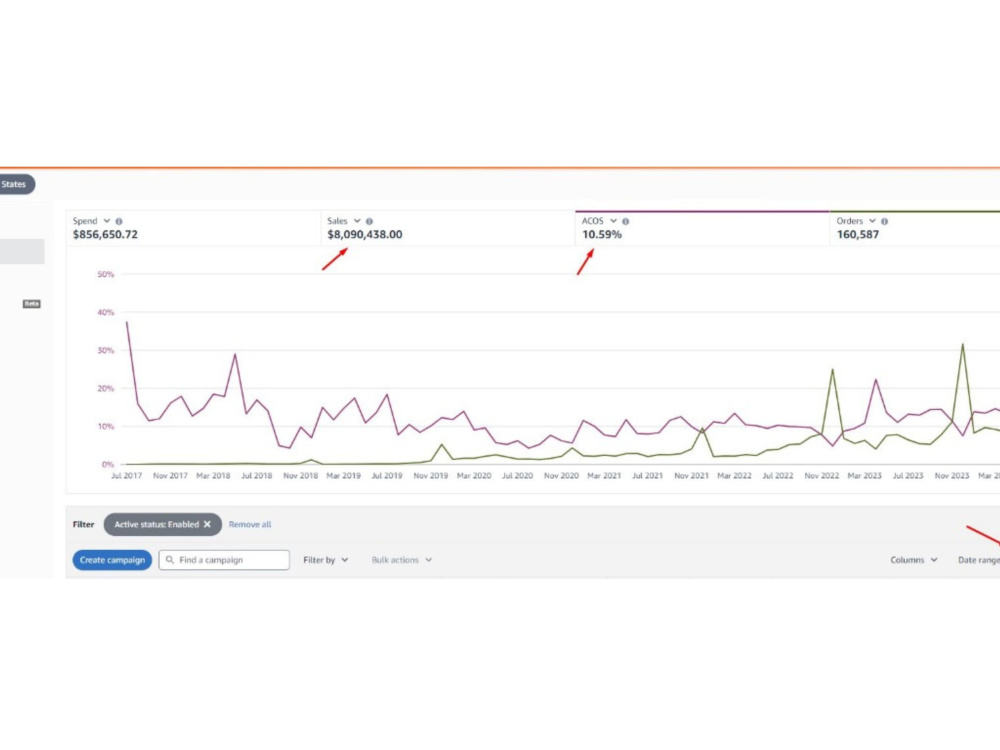Select the States pill tab
Viewport: 1000px width, 750px height.
15,184
